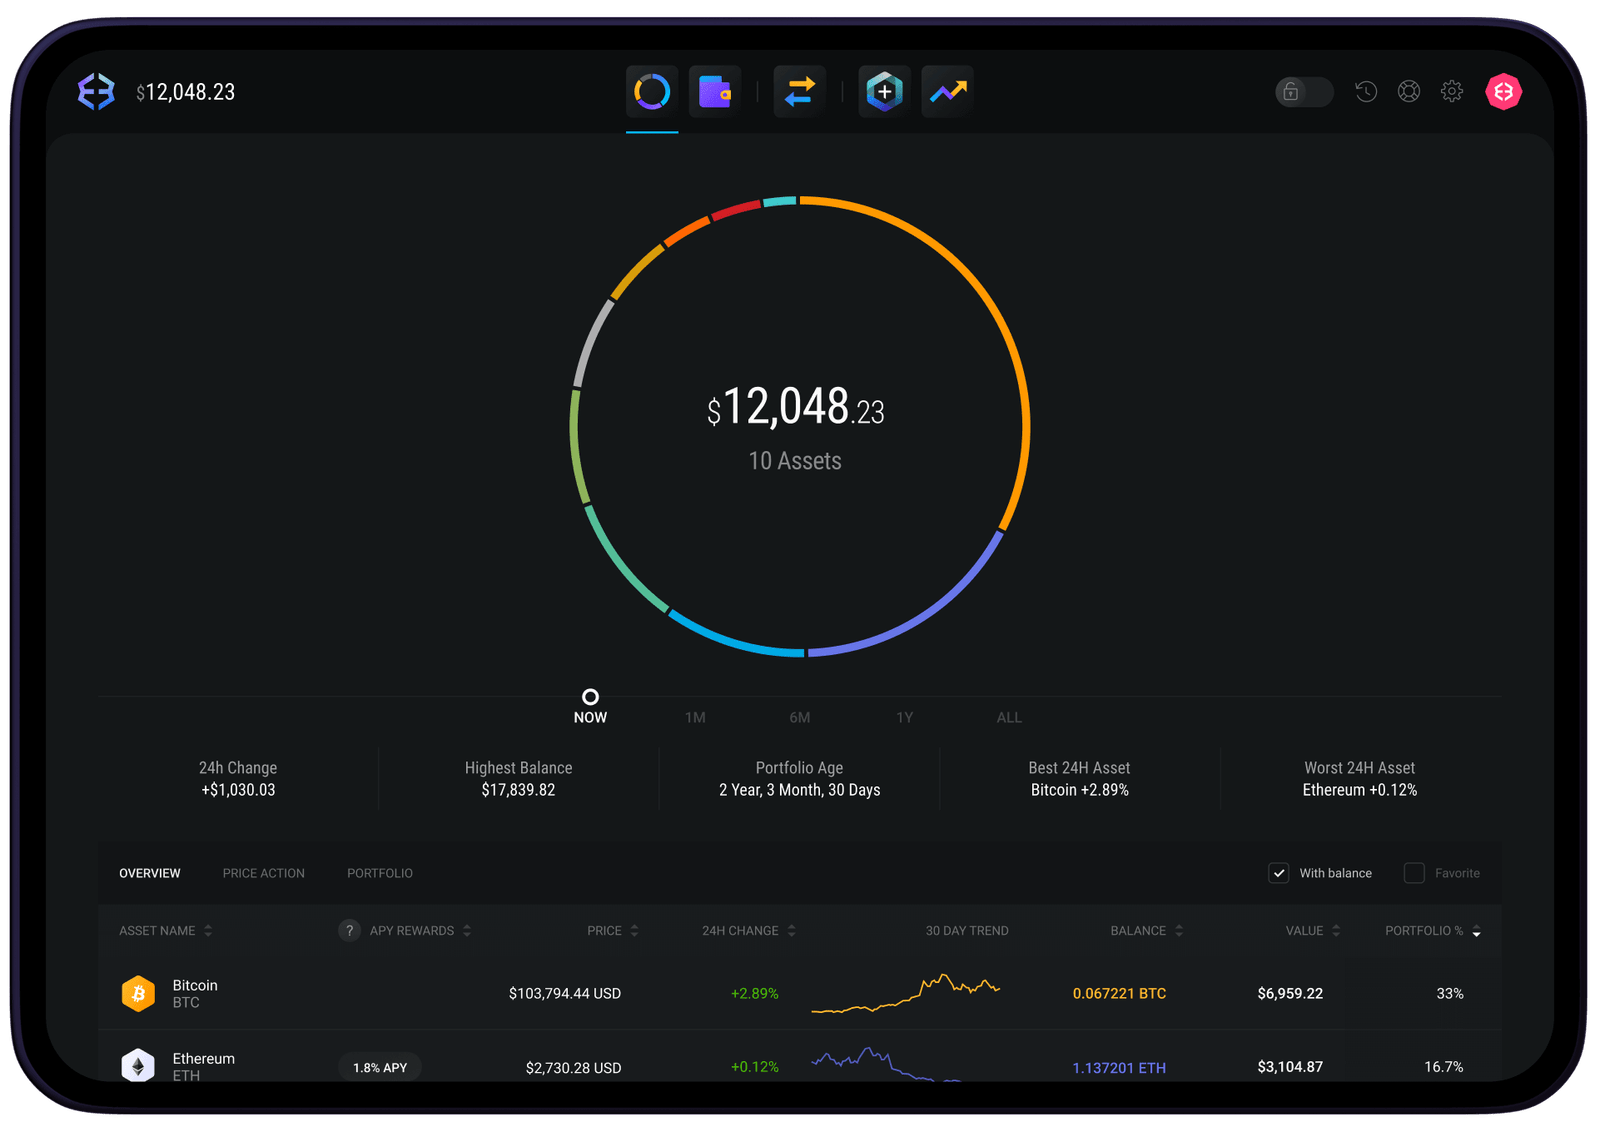Select the 1Y timeframe
This screenshot has height=1131, width=1600.
[904, 717]
